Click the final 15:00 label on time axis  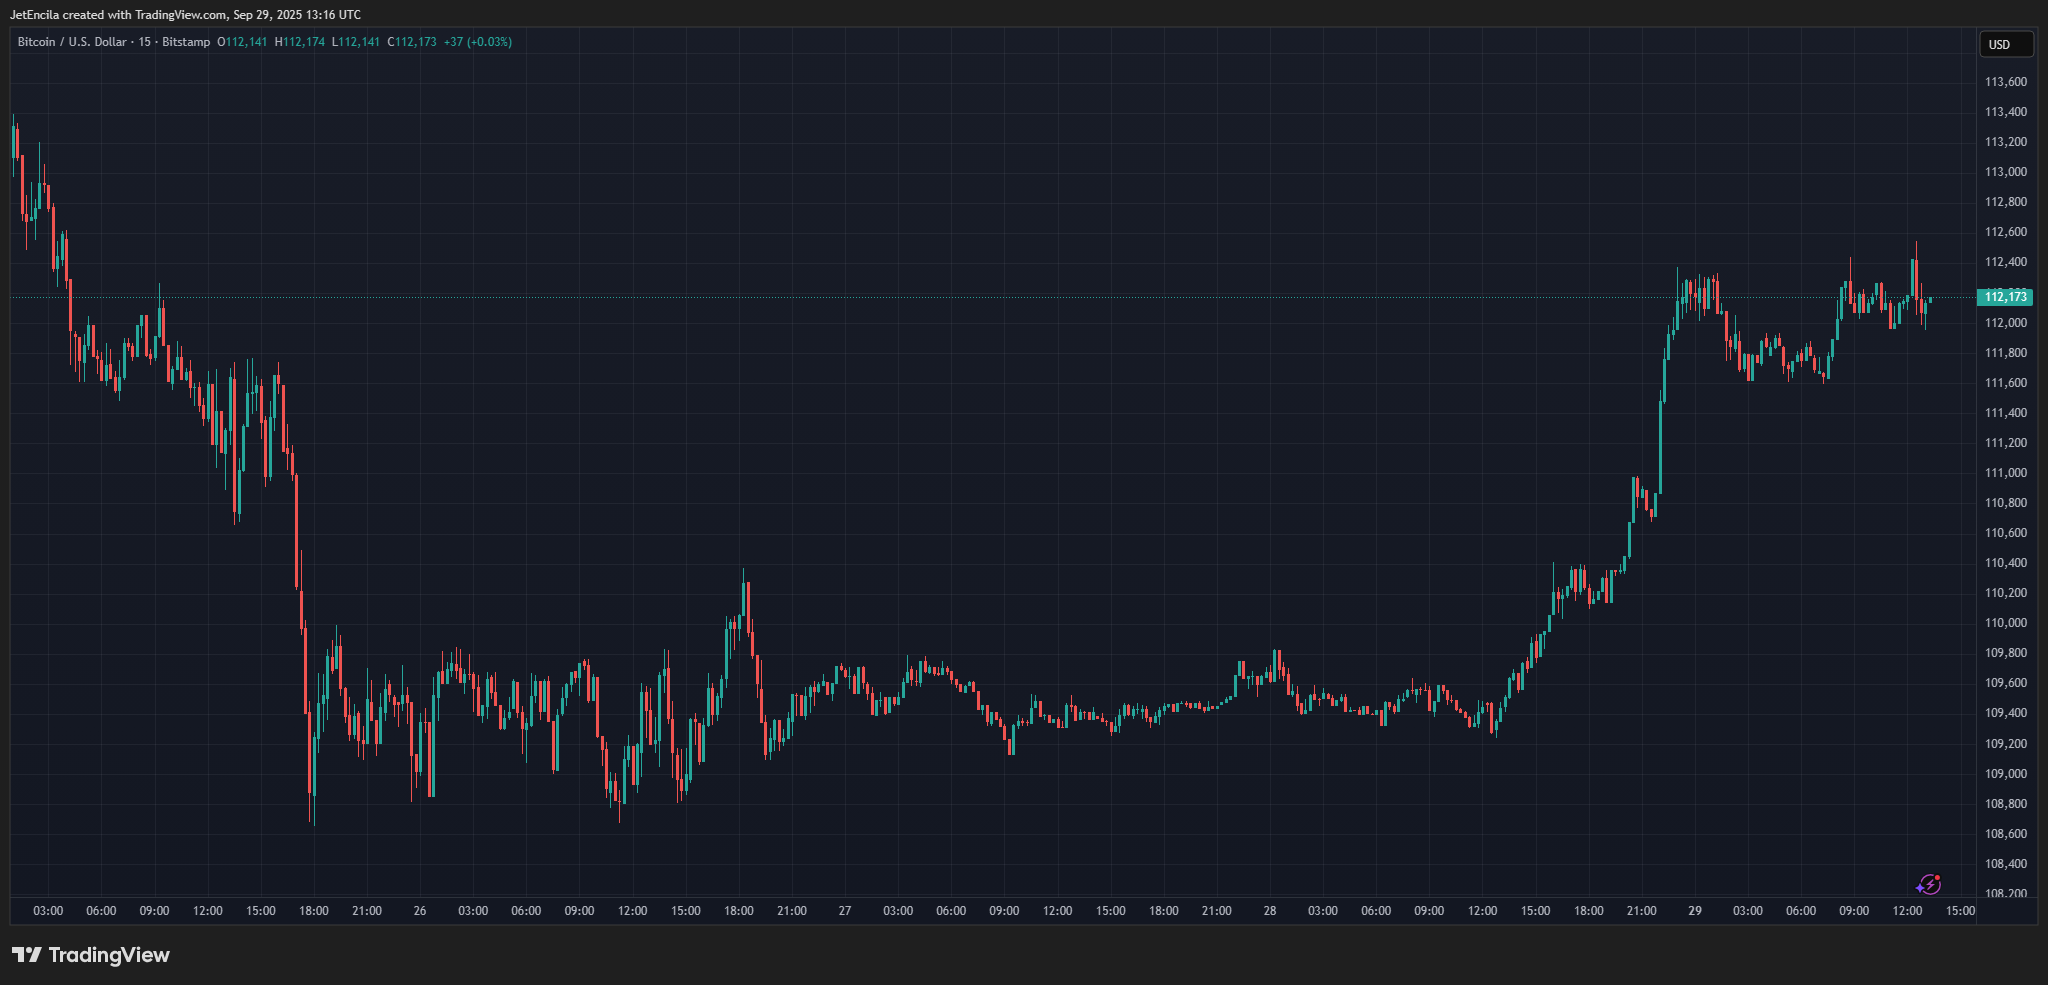tap(1961, 911)
